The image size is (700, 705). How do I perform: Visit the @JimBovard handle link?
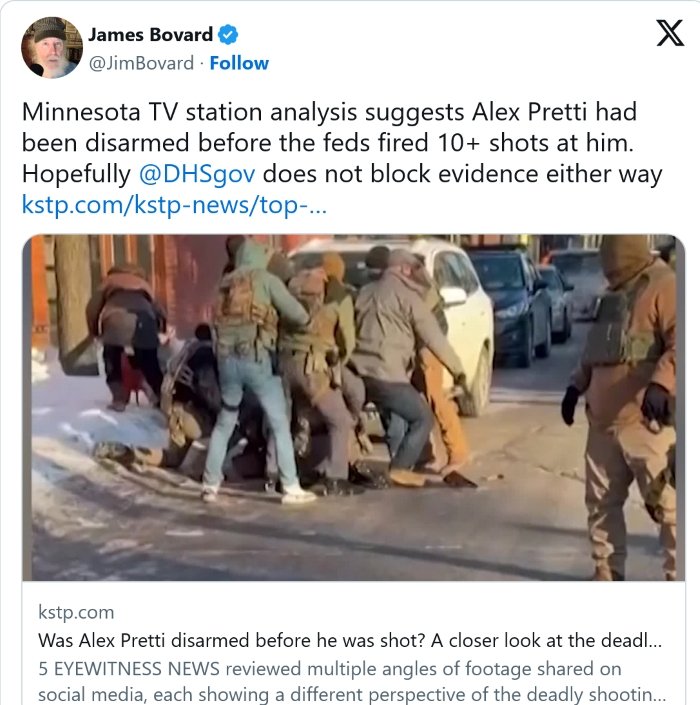[x=141, y=63]
